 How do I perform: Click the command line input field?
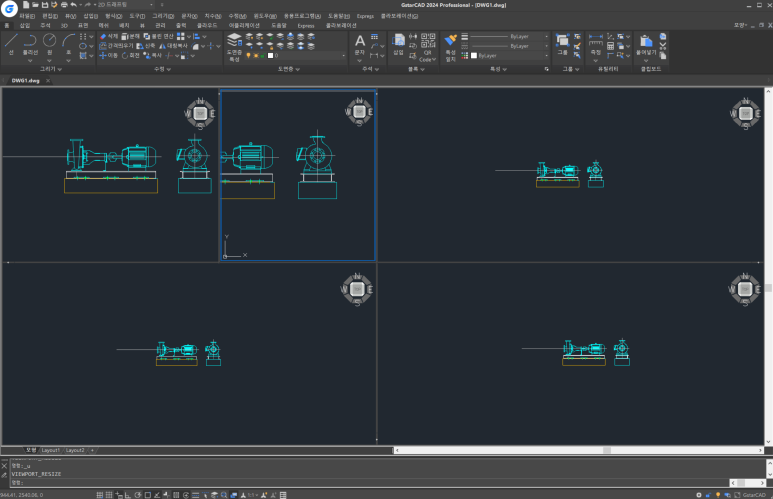(369, 483)
